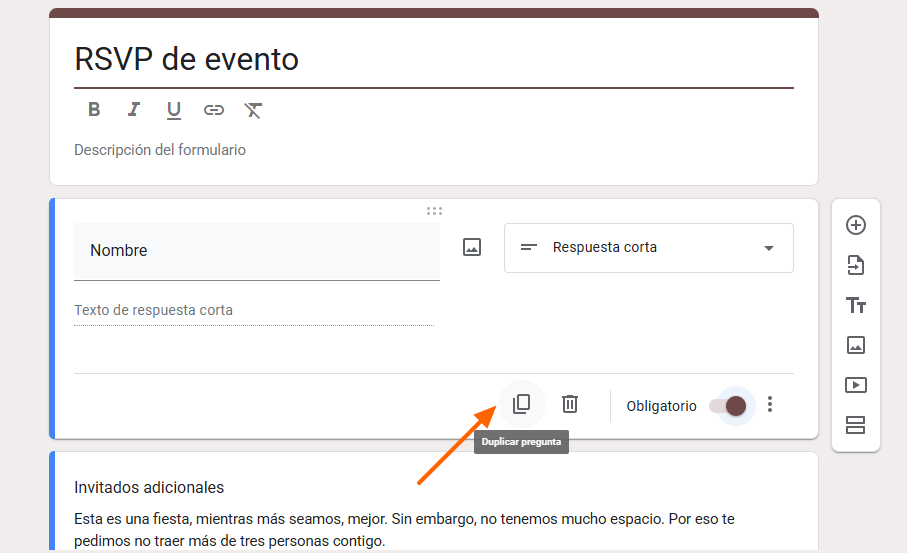Click the Obligatorio label

coord(661,406)
